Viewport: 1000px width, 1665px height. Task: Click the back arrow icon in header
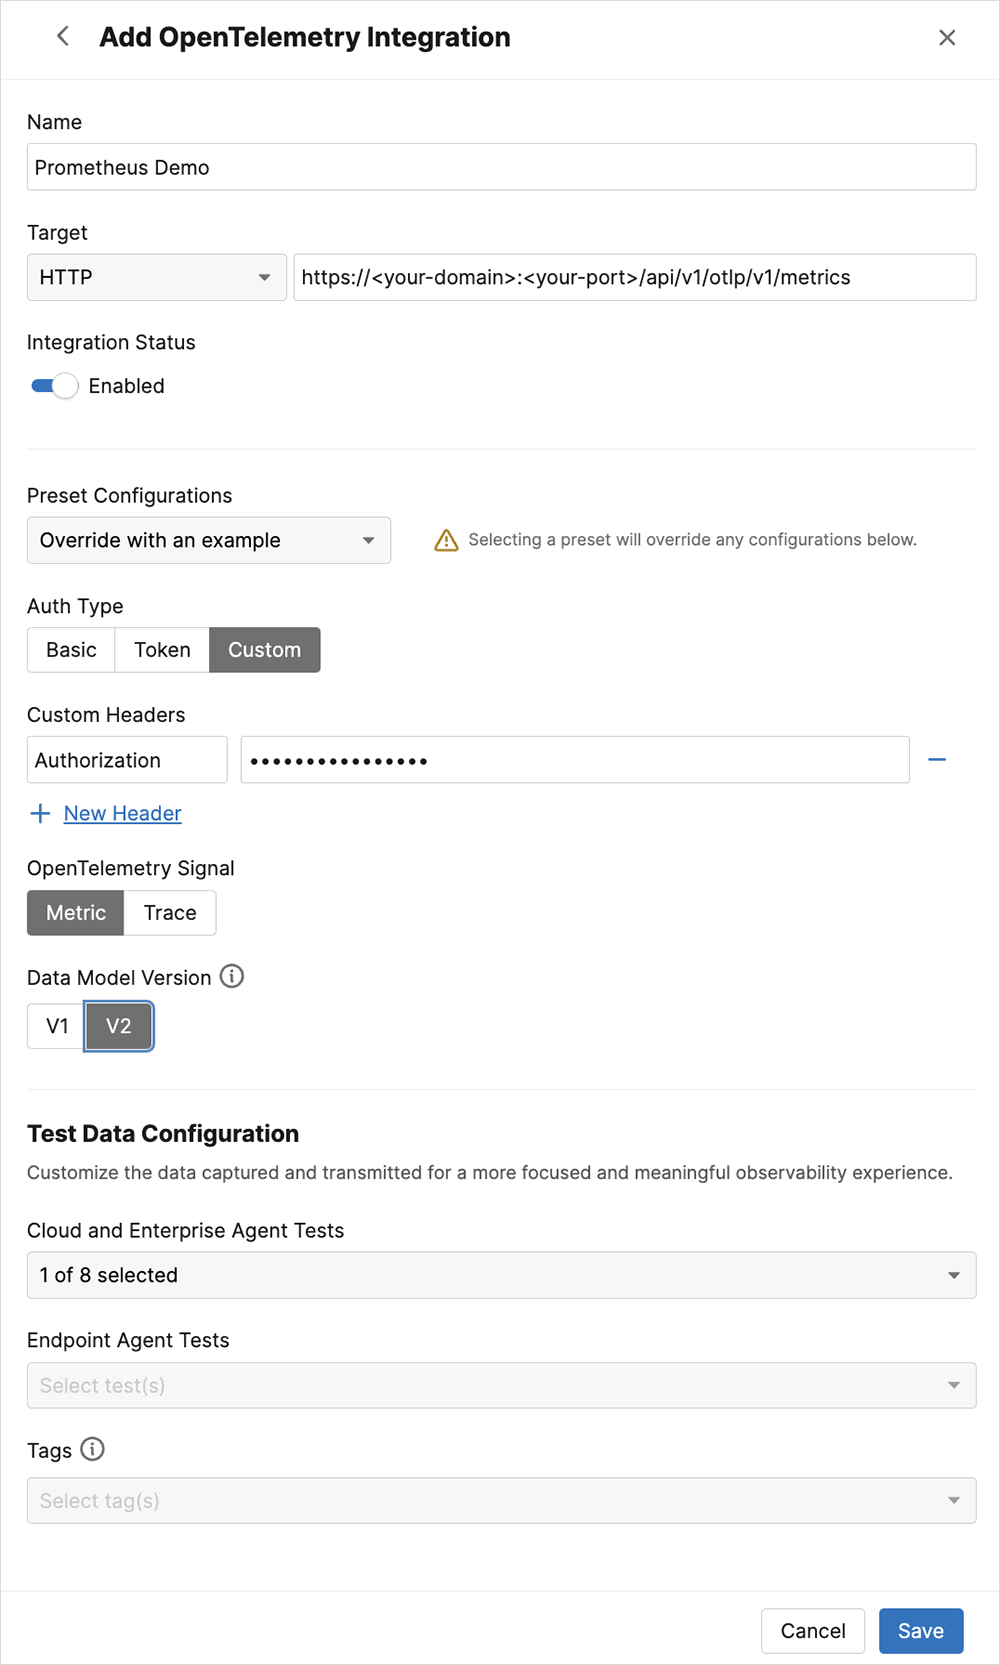click(63, 37)
